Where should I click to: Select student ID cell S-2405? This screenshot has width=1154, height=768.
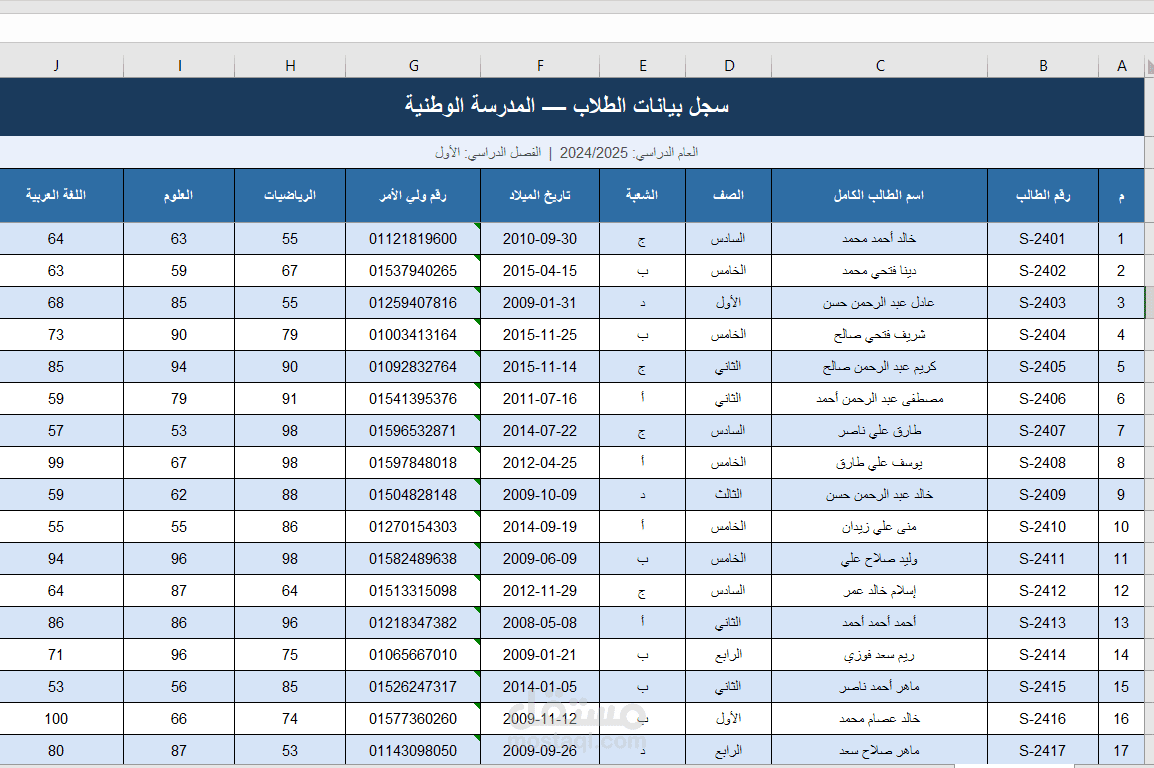point(1043,367)
